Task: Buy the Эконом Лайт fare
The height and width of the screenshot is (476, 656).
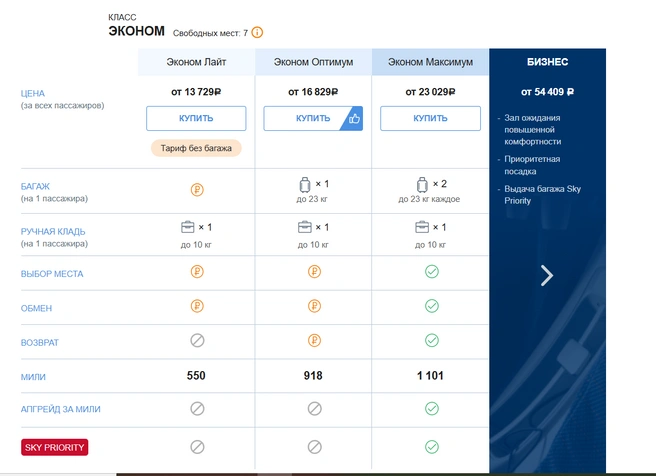Action: point(196,118)
